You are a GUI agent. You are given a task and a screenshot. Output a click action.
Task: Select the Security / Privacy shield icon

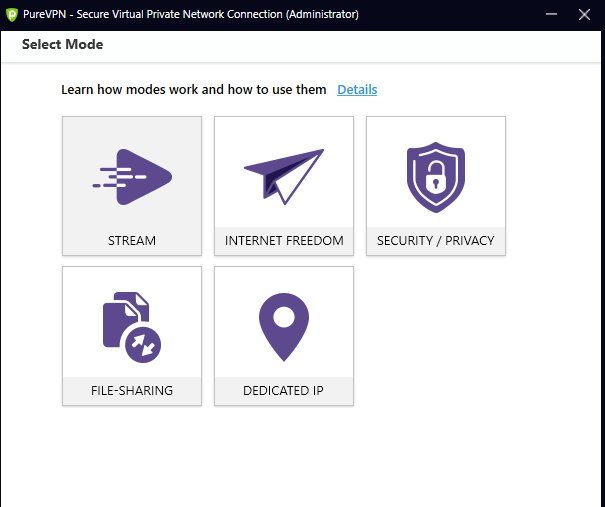point(436,177)
